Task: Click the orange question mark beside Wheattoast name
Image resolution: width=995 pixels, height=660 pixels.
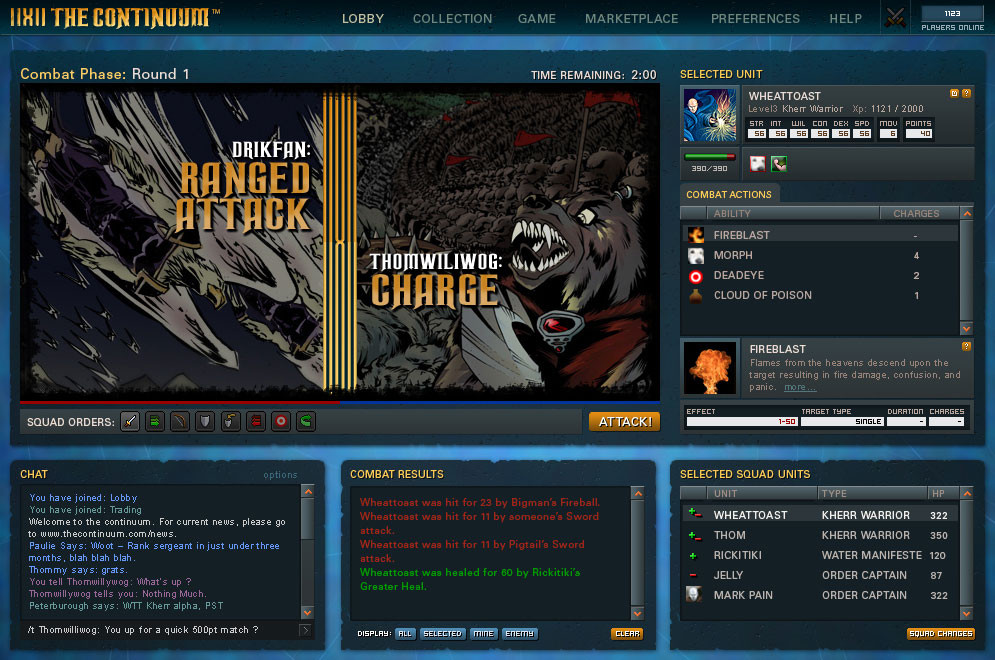Action: pos(966,93)
